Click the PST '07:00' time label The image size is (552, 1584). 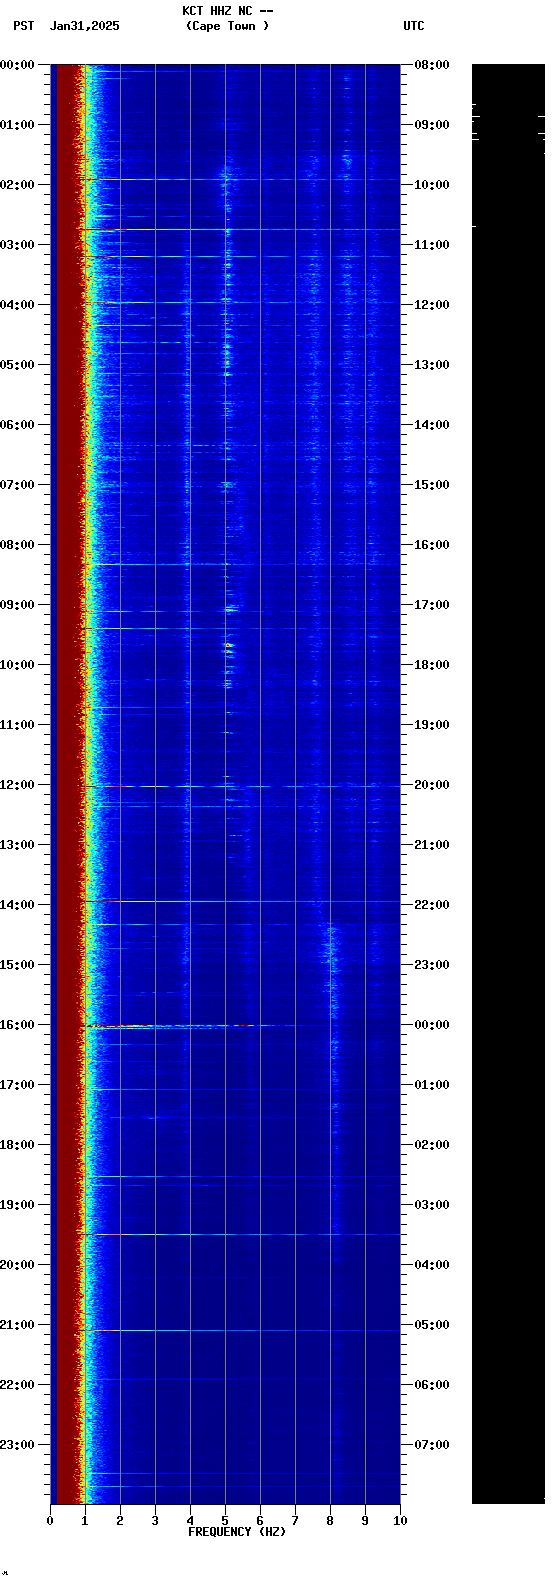click(x=18, y=485)
